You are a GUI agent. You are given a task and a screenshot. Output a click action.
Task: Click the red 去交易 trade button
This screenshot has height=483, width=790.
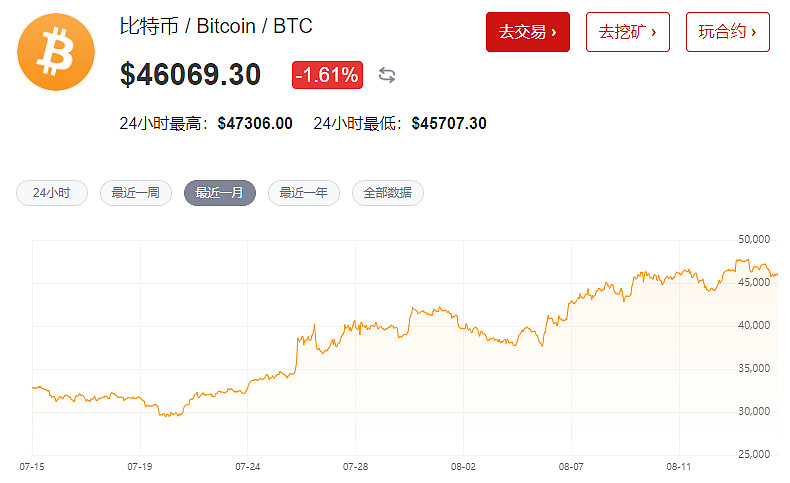pos(527,32)
